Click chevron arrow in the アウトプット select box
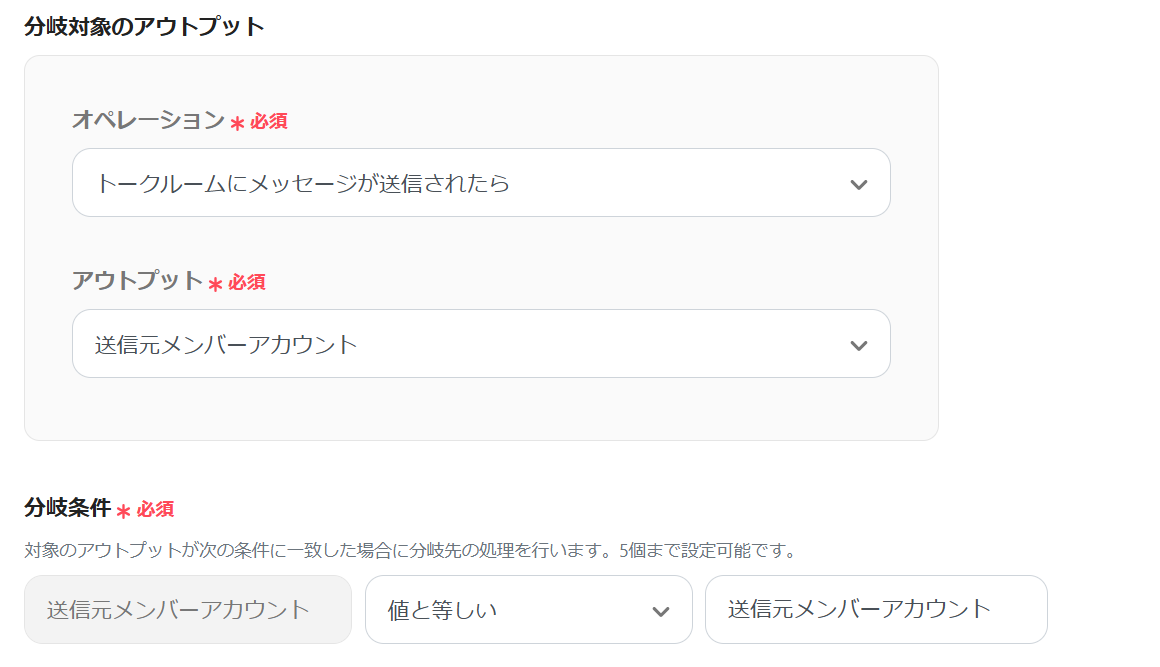The image size is (1160, 667). pos(858,345)
